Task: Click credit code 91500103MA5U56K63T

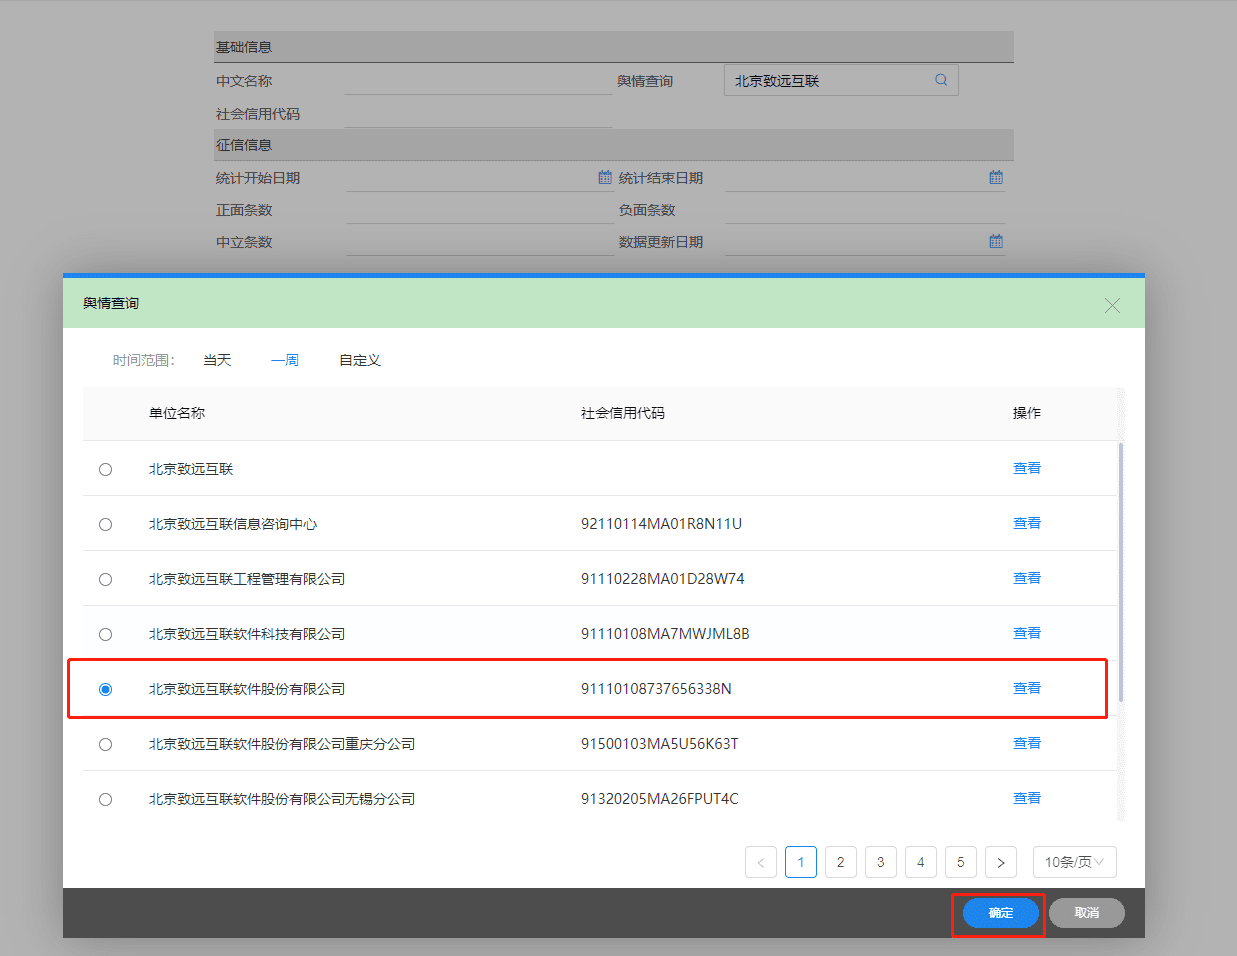Action: (x=659, y=744)
